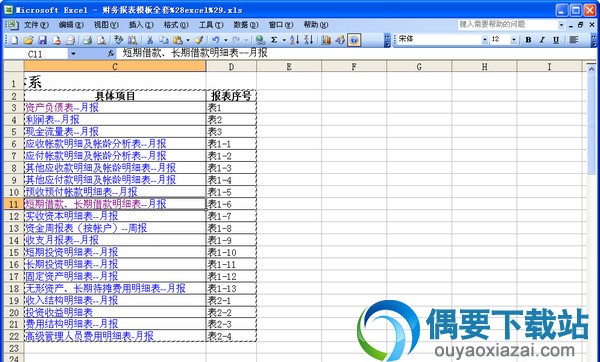Image resolution: width=600 pixels, height=362 pixels.
Task: Open the font size dropdown showing 12
Action: click(514, 40)
